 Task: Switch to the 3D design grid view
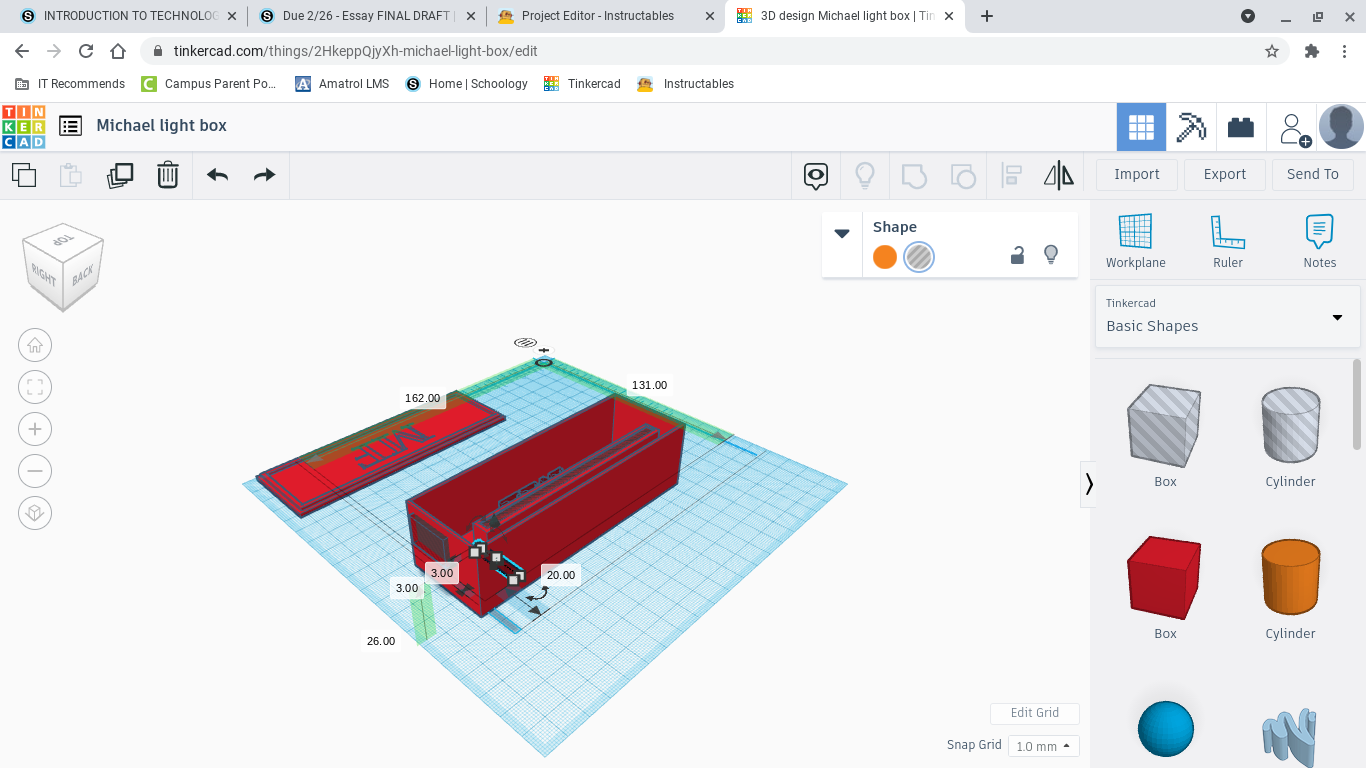1141,127
